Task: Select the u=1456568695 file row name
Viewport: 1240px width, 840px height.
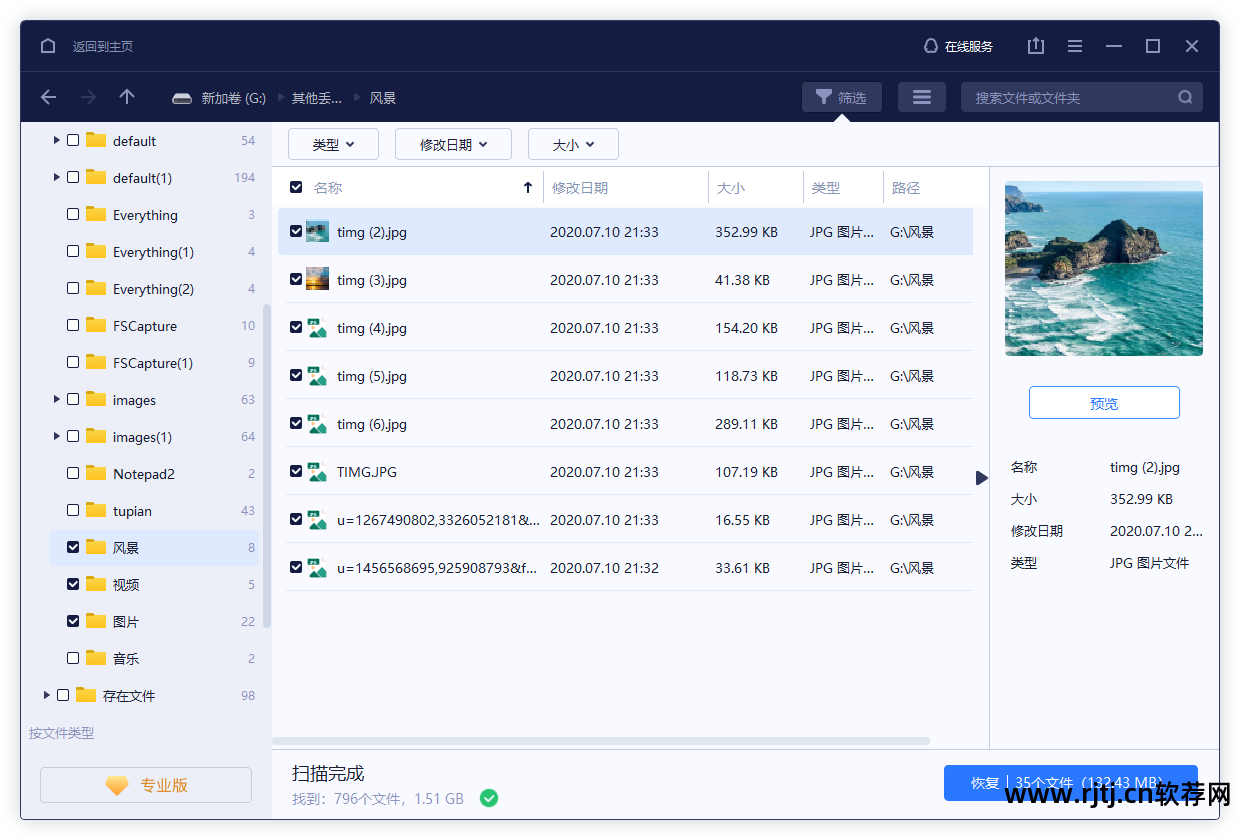Action: [438, 567]
